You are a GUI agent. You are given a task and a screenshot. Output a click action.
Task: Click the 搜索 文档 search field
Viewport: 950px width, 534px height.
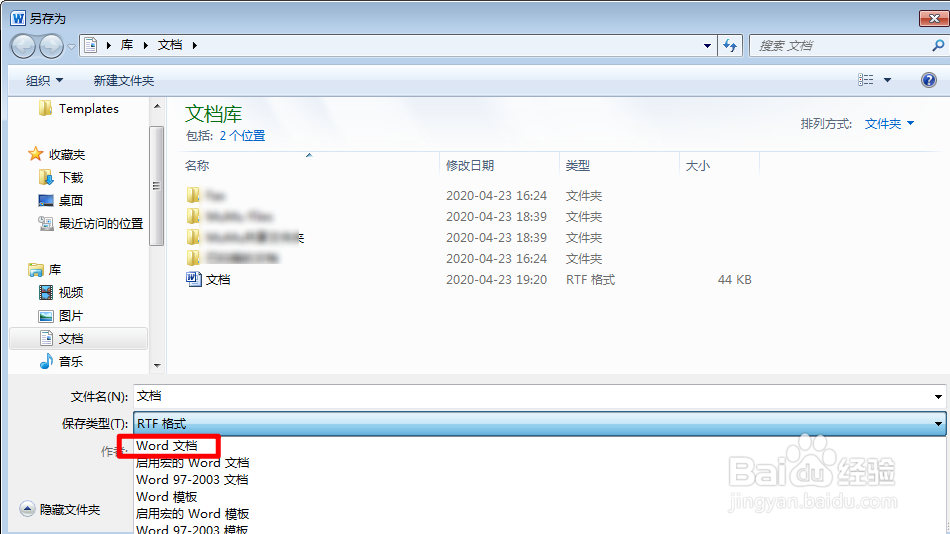[842, 45]
